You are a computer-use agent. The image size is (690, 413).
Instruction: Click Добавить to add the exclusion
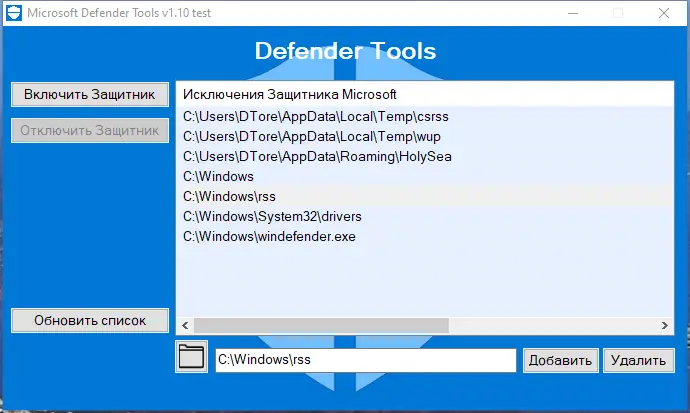pyautogui.click(x=560, y=361)
